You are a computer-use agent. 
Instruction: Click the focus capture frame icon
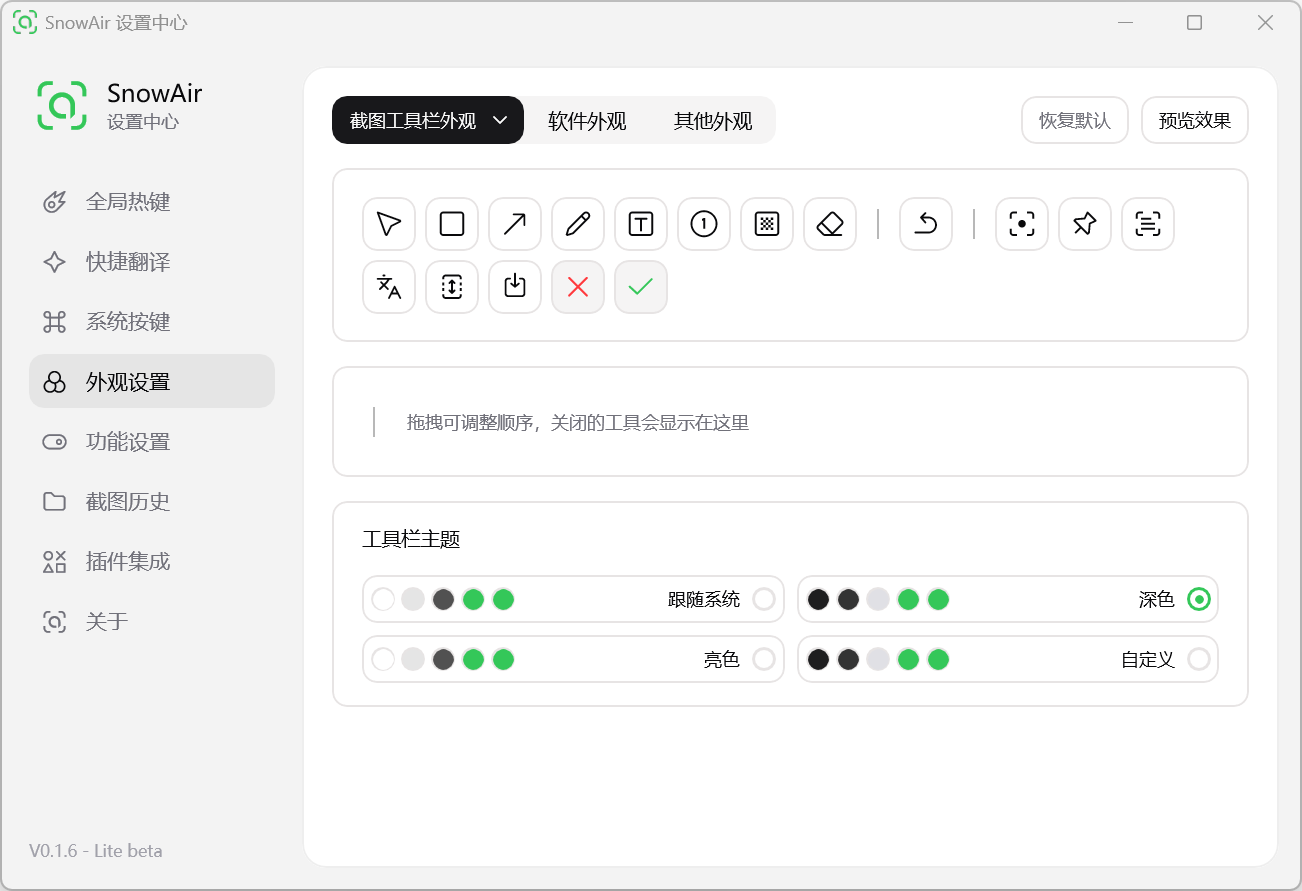(1022, 224)
